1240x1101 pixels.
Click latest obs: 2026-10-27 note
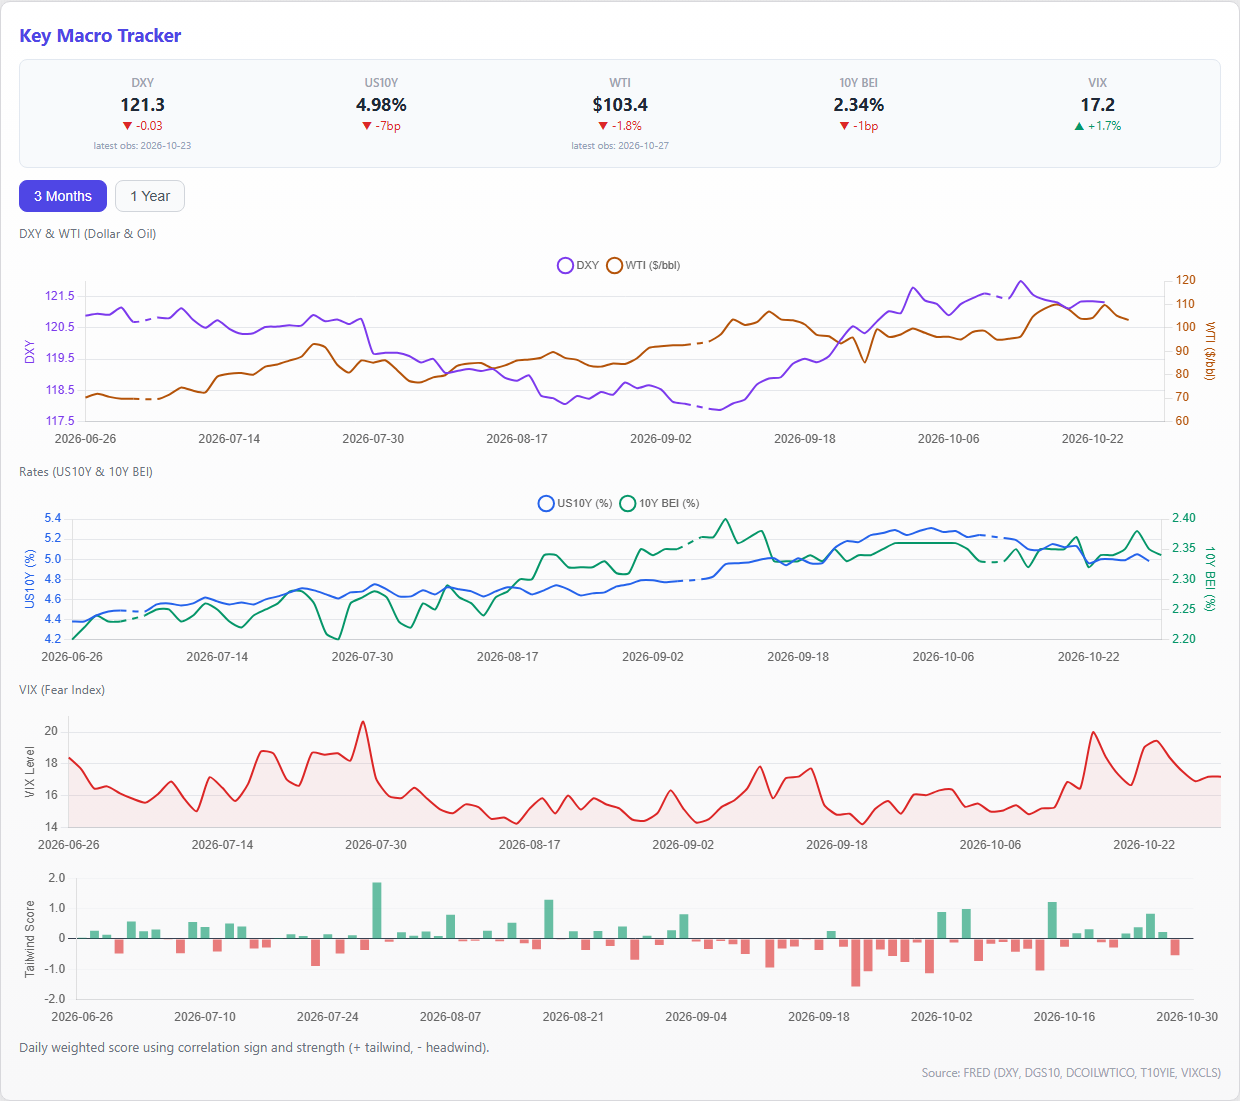(x=620, y=146)
